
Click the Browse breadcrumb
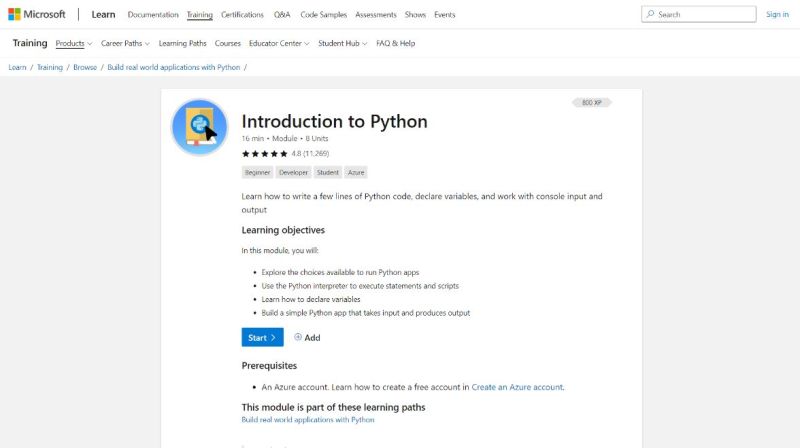[x=85, y=67]
